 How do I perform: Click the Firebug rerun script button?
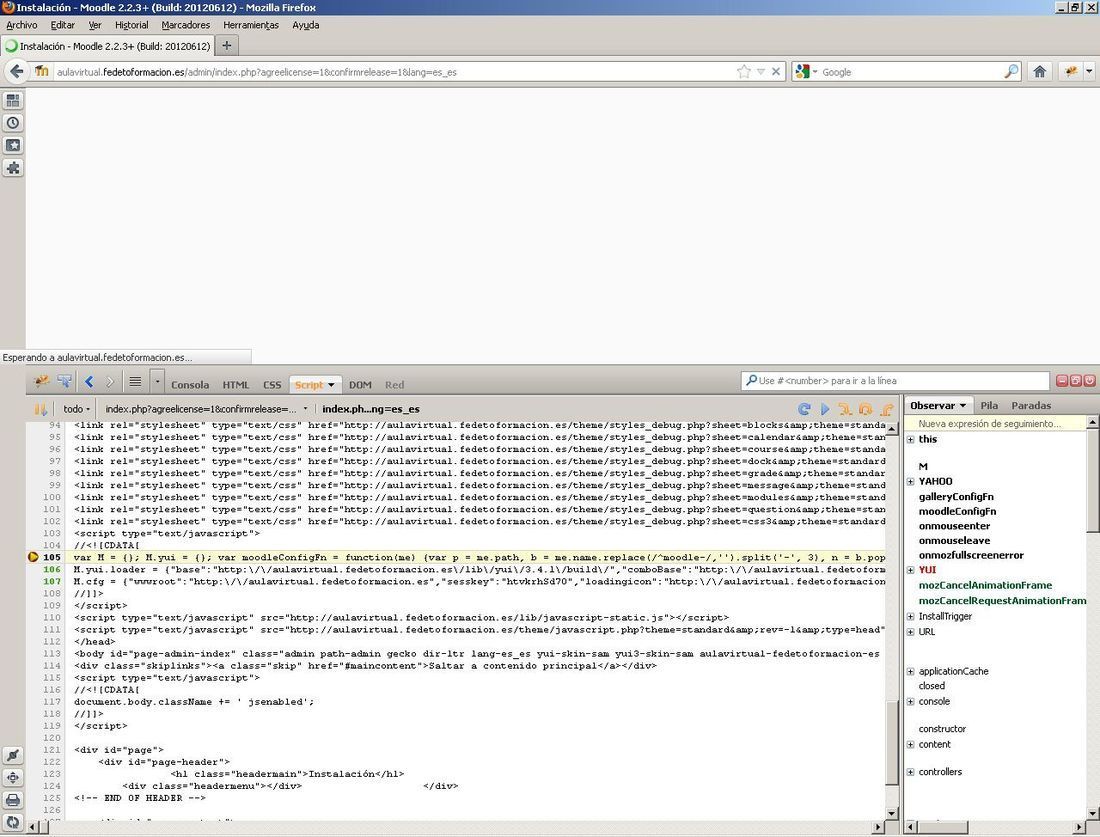(804, 409)
